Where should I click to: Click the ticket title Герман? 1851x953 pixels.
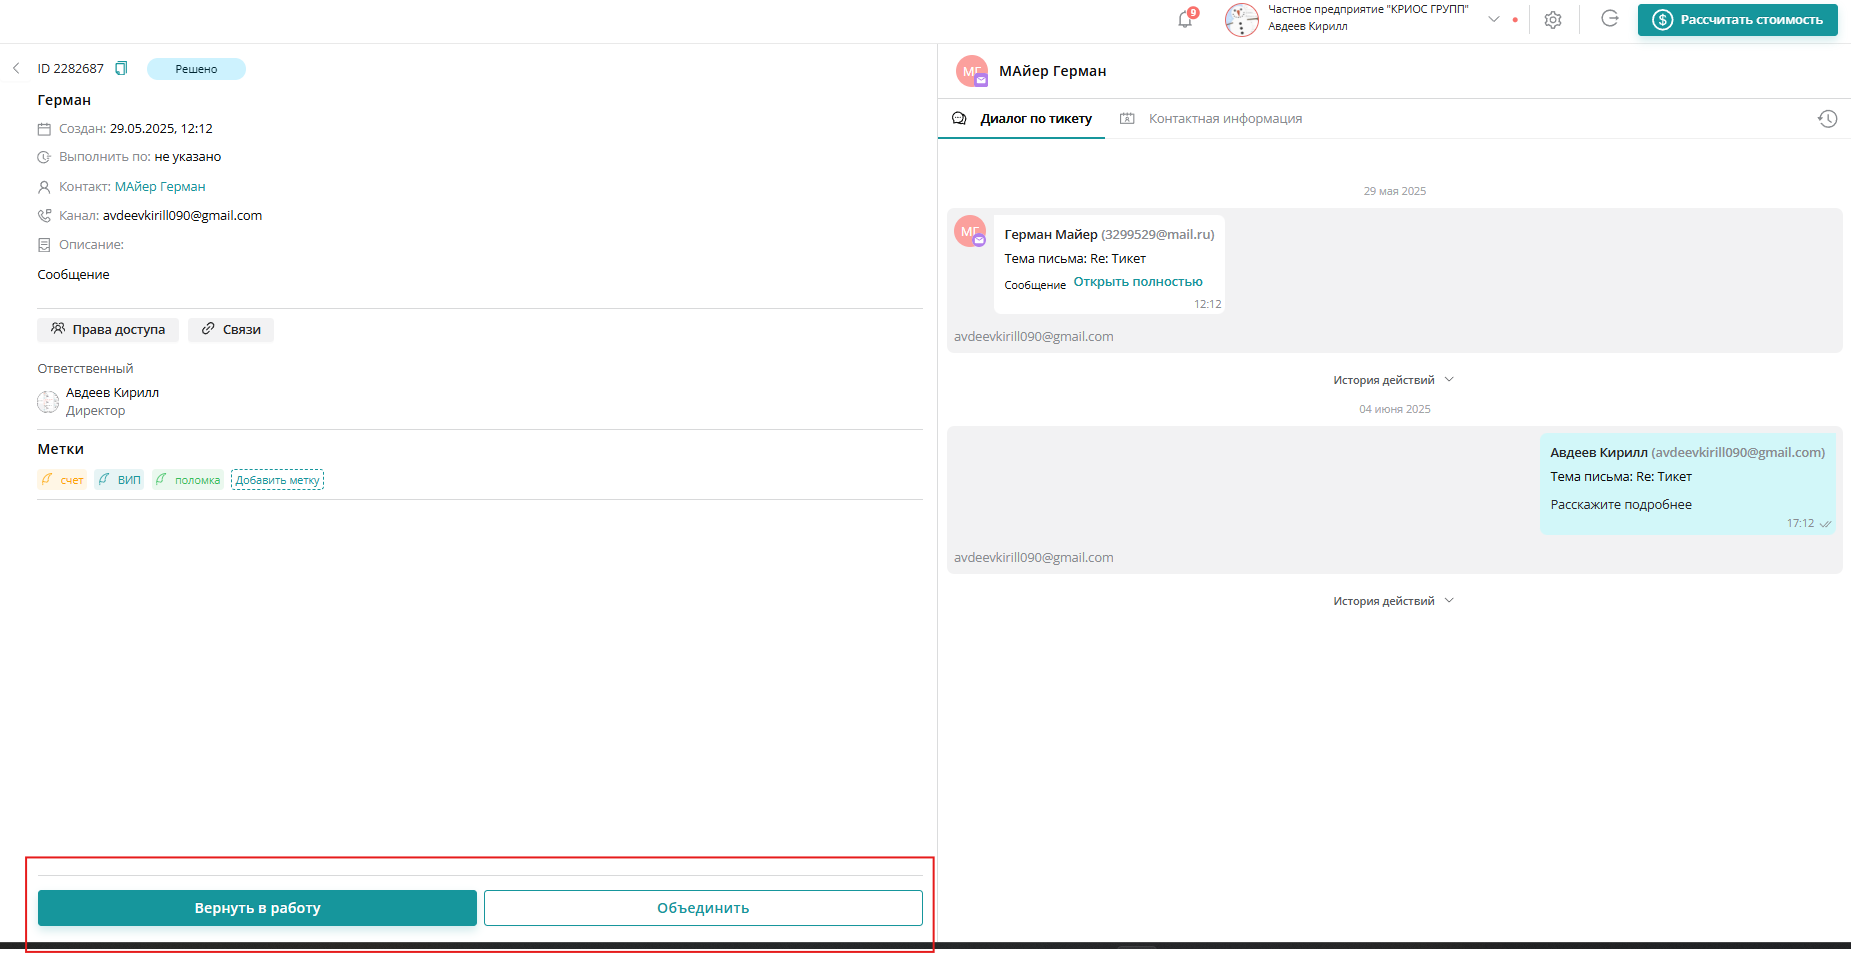point(64,100)
